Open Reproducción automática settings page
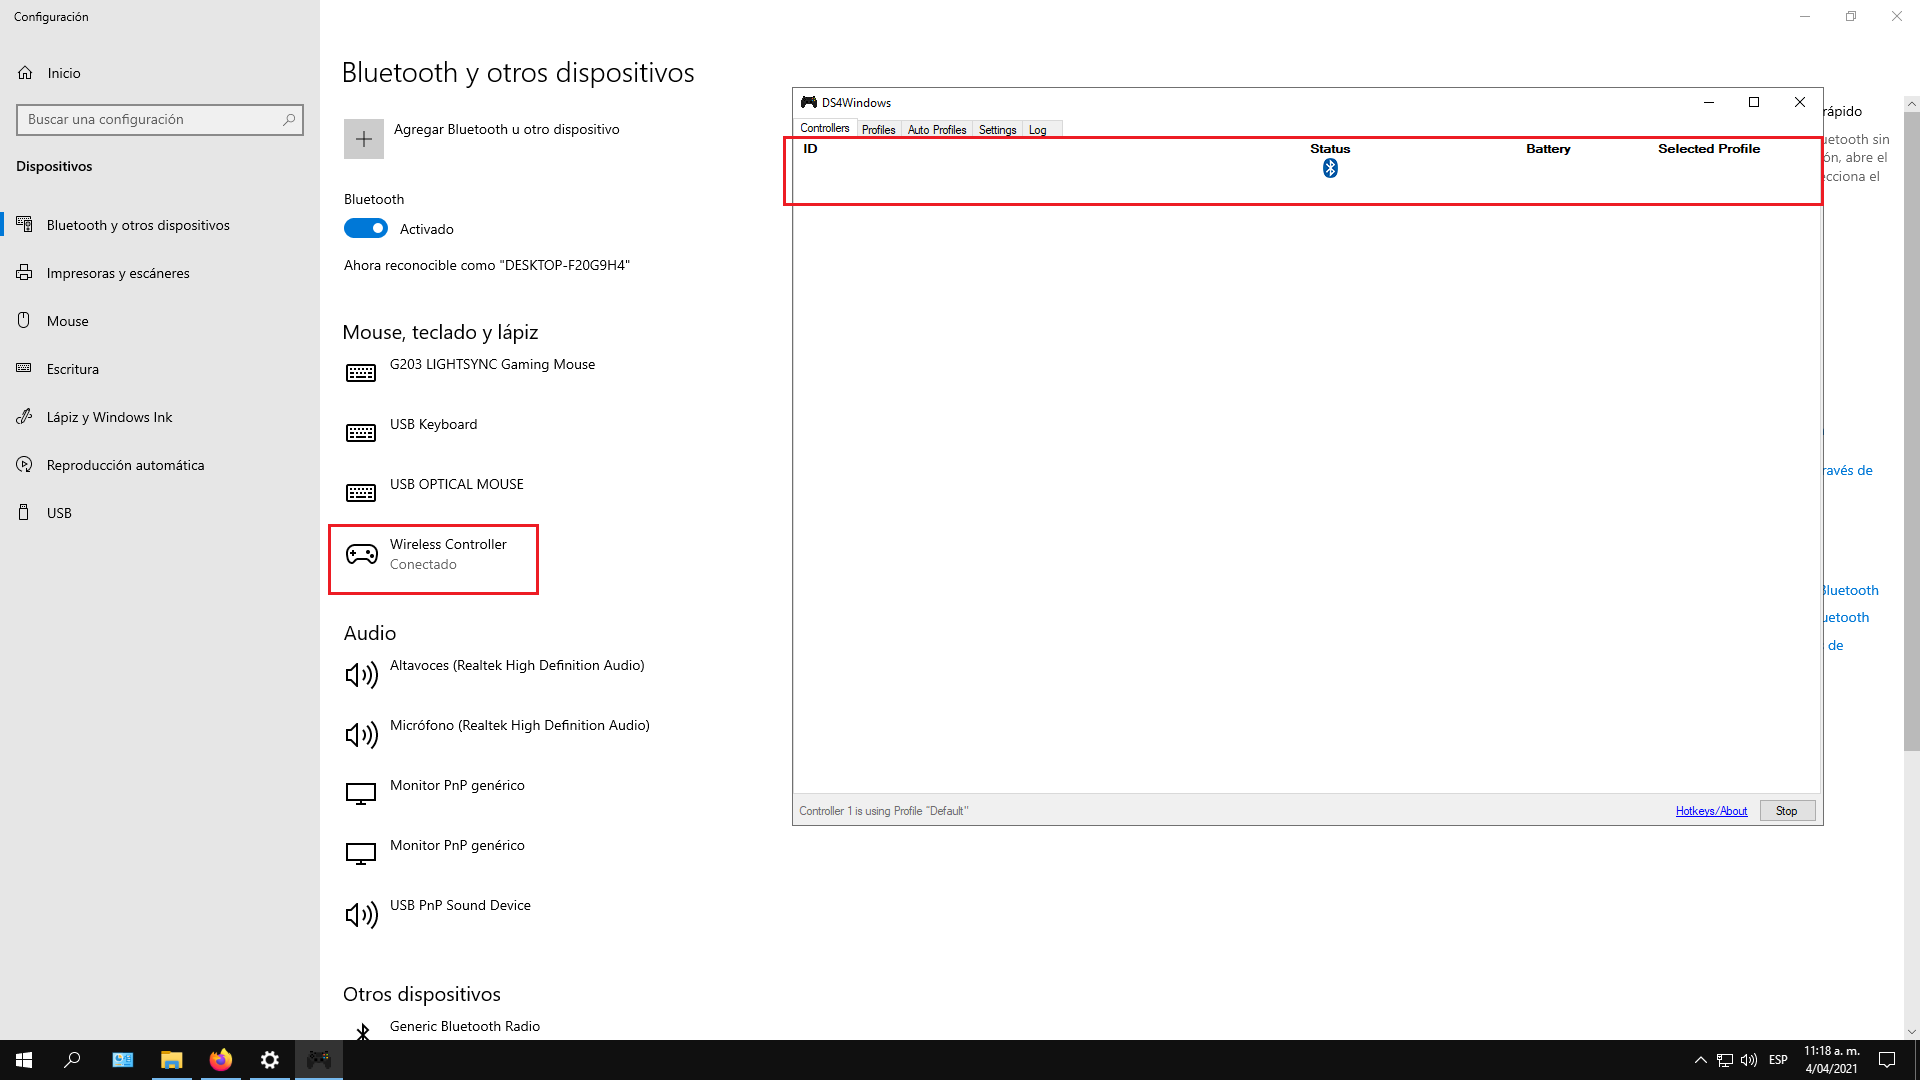This screenshot has width=1920, height=1080. 160,465
